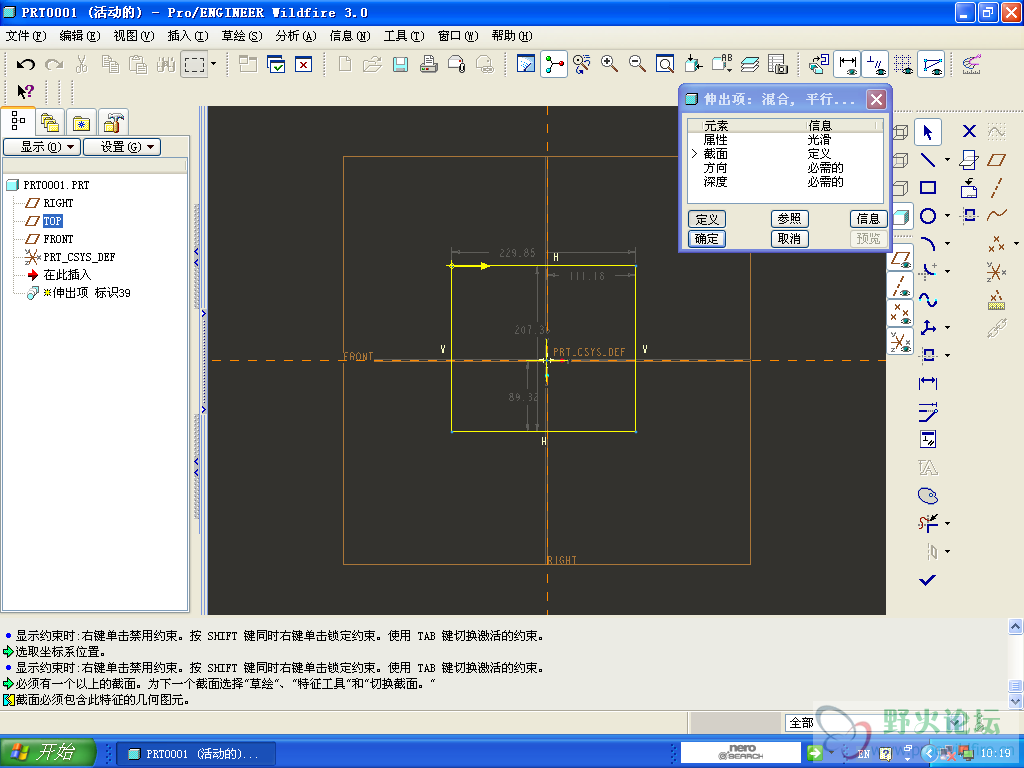Toggle datum plane display
1024x768 pixels.
tap(901, 259)
